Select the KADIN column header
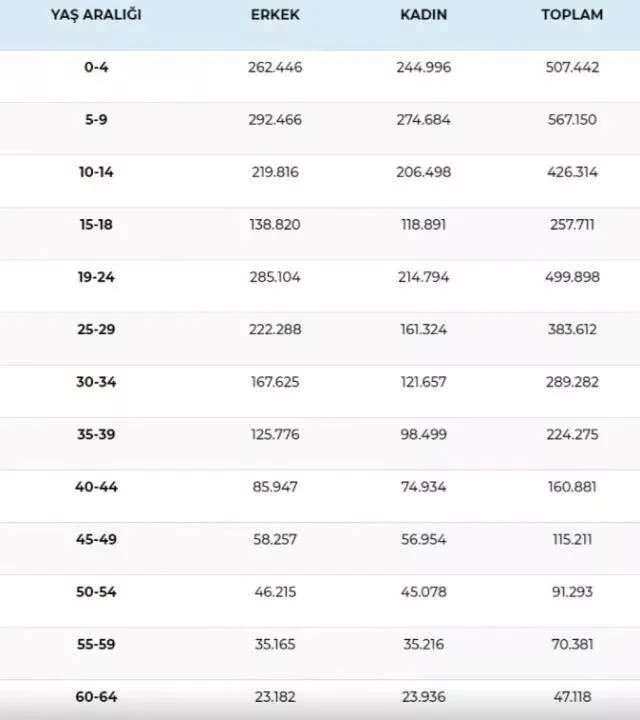Image resolution: width=640 pixels, height=720 pixels. (423, 15)
